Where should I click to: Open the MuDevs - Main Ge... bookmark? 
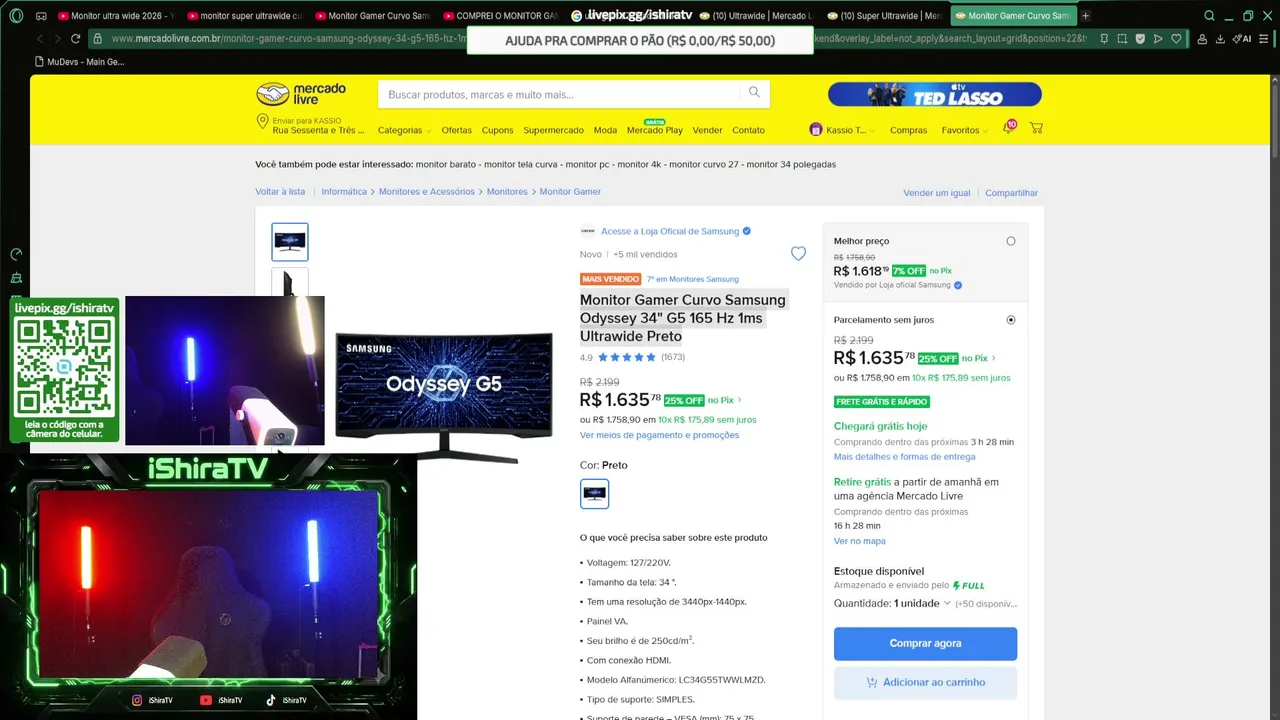coord(79,61)
